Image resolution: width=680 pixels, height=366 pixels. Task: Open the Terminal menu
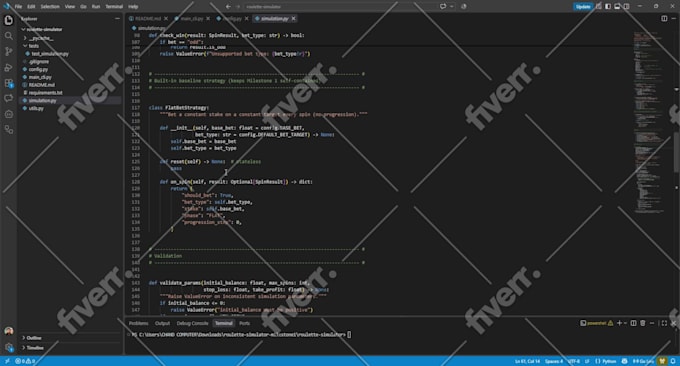coord(114,7)
